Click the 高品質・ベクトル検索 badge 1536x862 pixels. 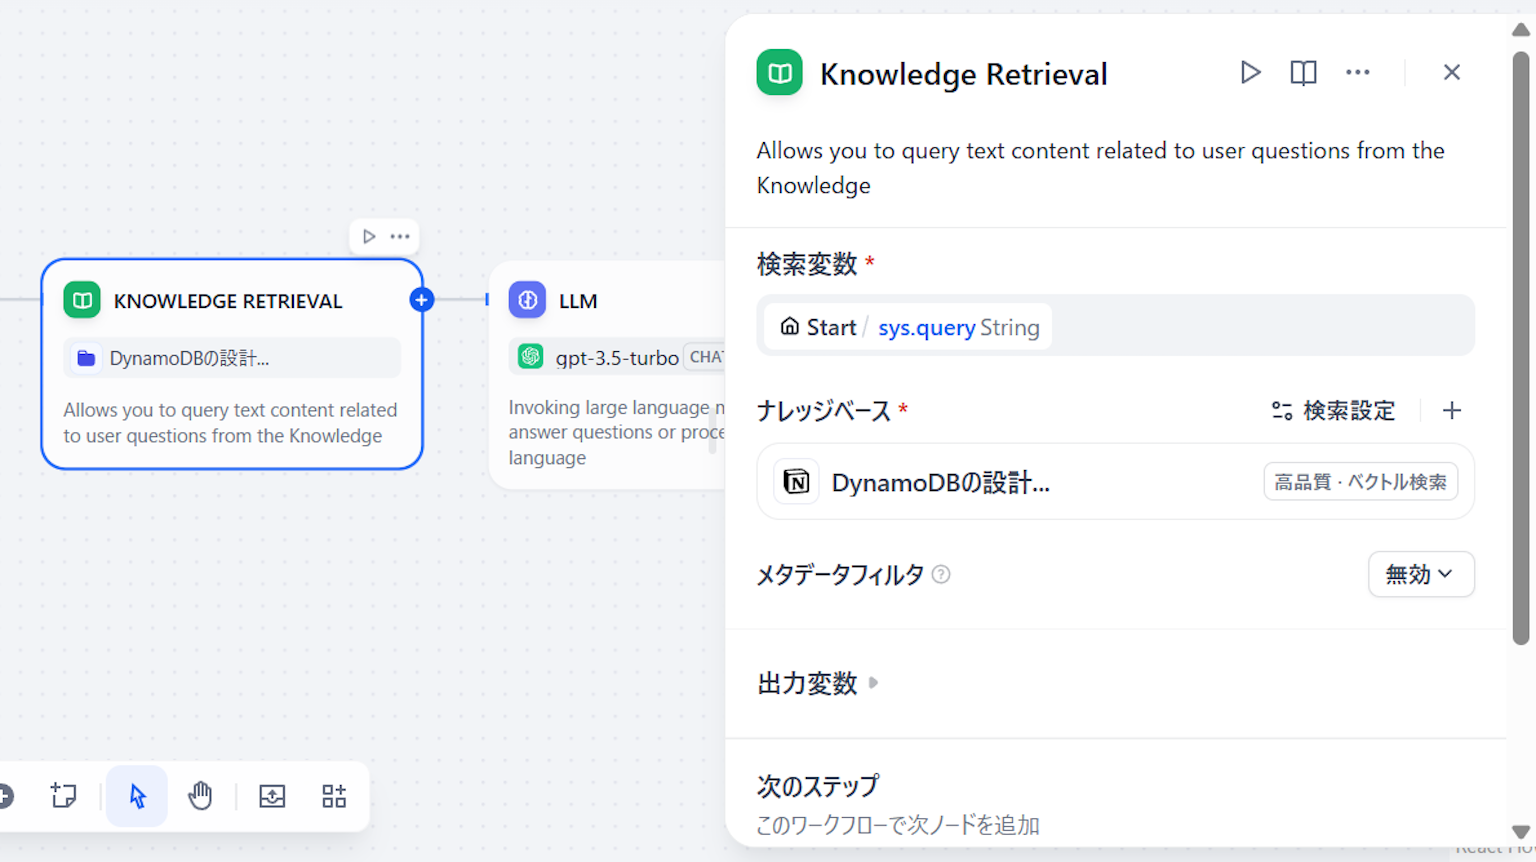coord(1360,482)
